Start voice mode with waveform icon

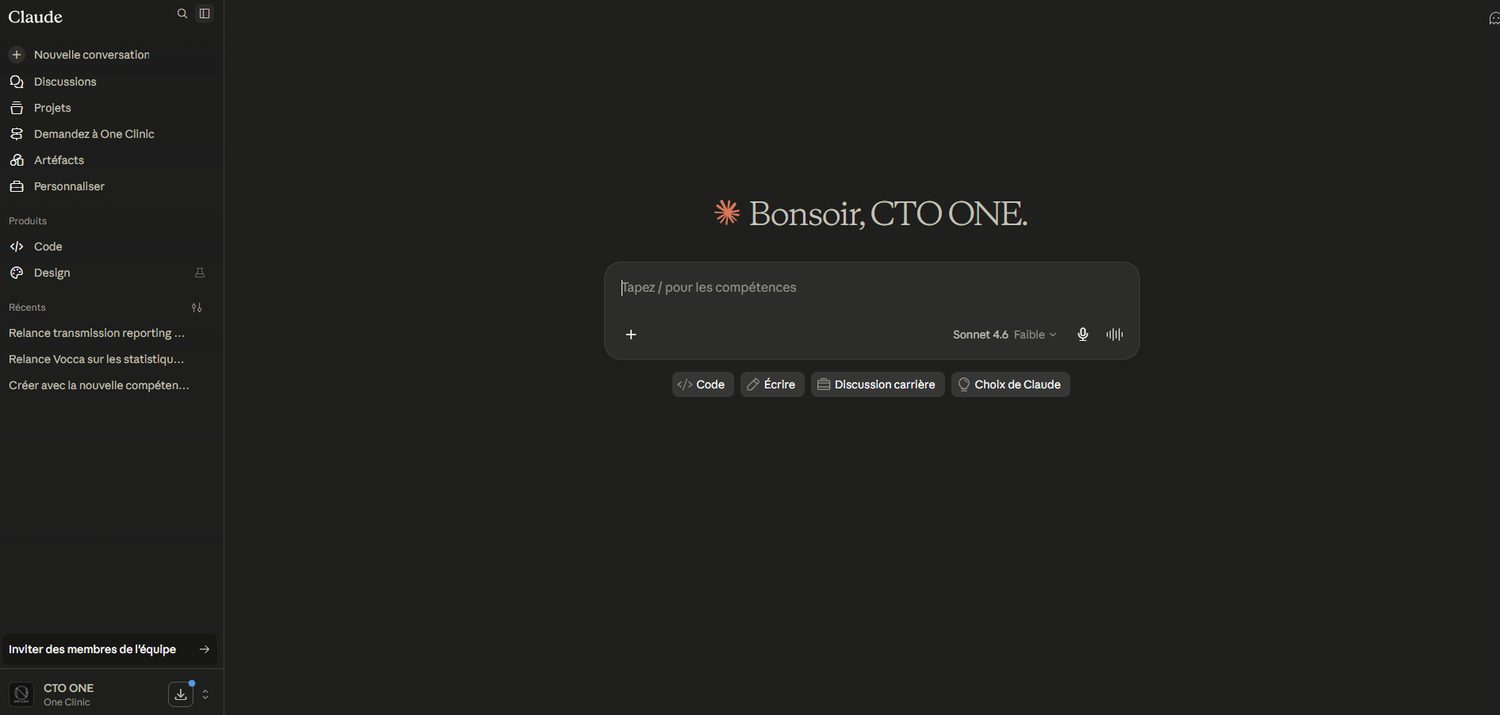click(1115, 335)
